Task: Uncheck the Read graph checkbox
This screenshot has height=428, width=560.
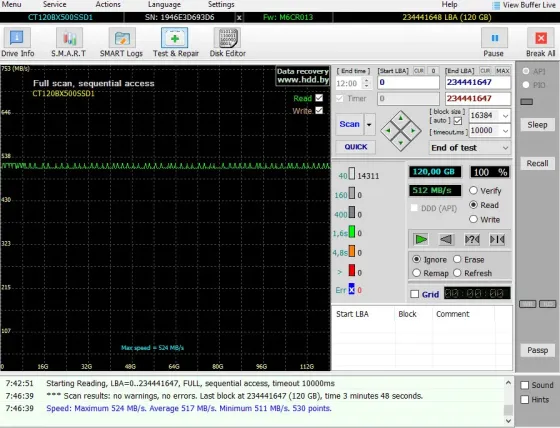Action: click(x=319, y=98)
